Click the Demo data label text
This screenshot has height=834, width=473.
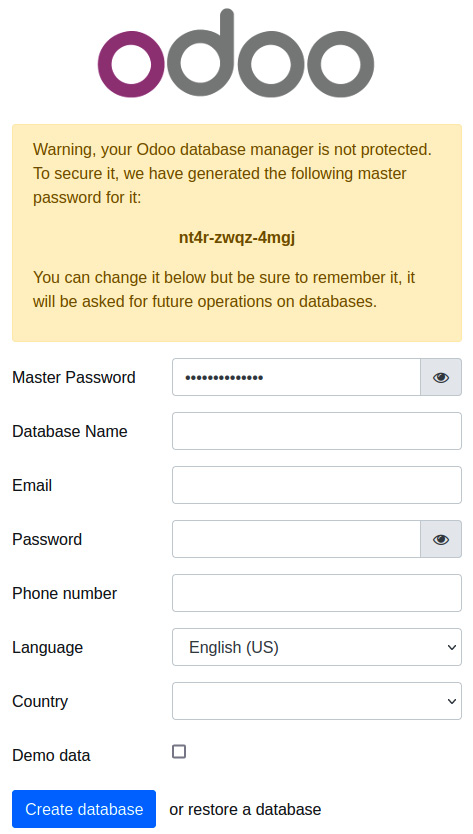click(51, 755)
